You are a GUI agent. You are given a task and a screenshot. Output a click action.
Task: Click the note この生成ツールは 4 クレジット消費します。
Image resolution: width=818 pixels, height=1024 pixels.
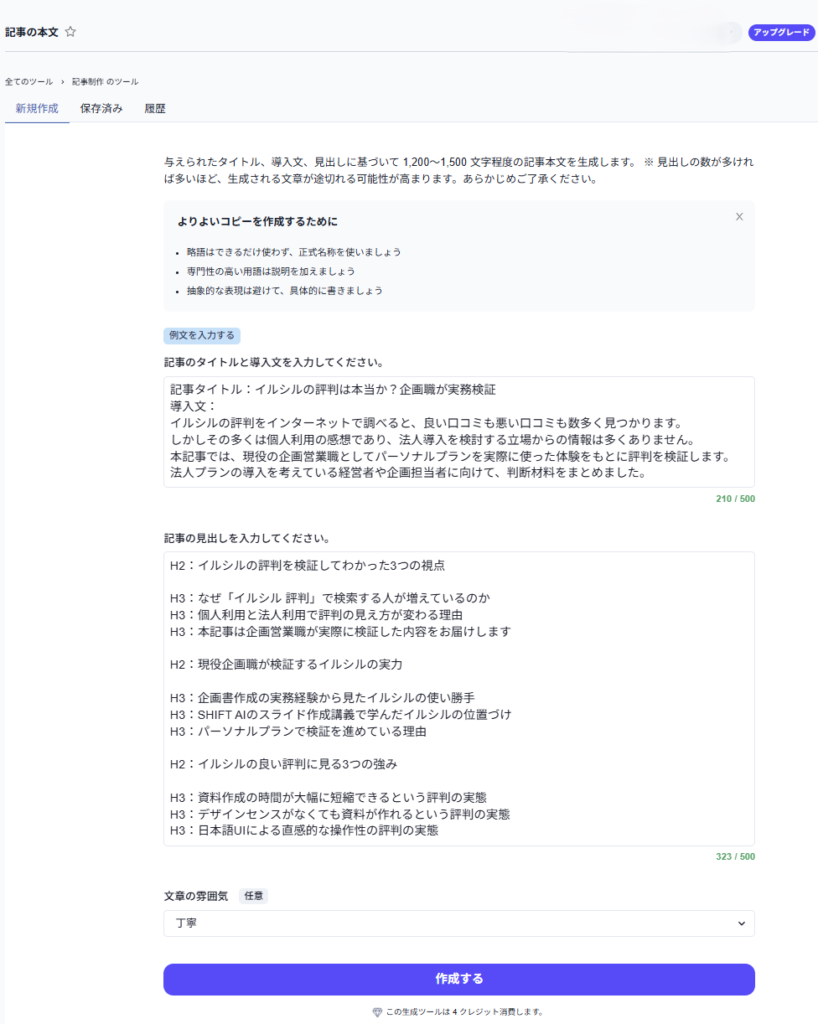(464, 1012)
